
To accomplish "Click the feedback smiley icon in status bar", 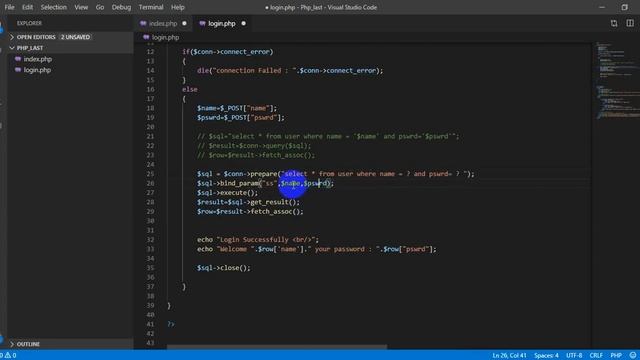I will (633, 356).
